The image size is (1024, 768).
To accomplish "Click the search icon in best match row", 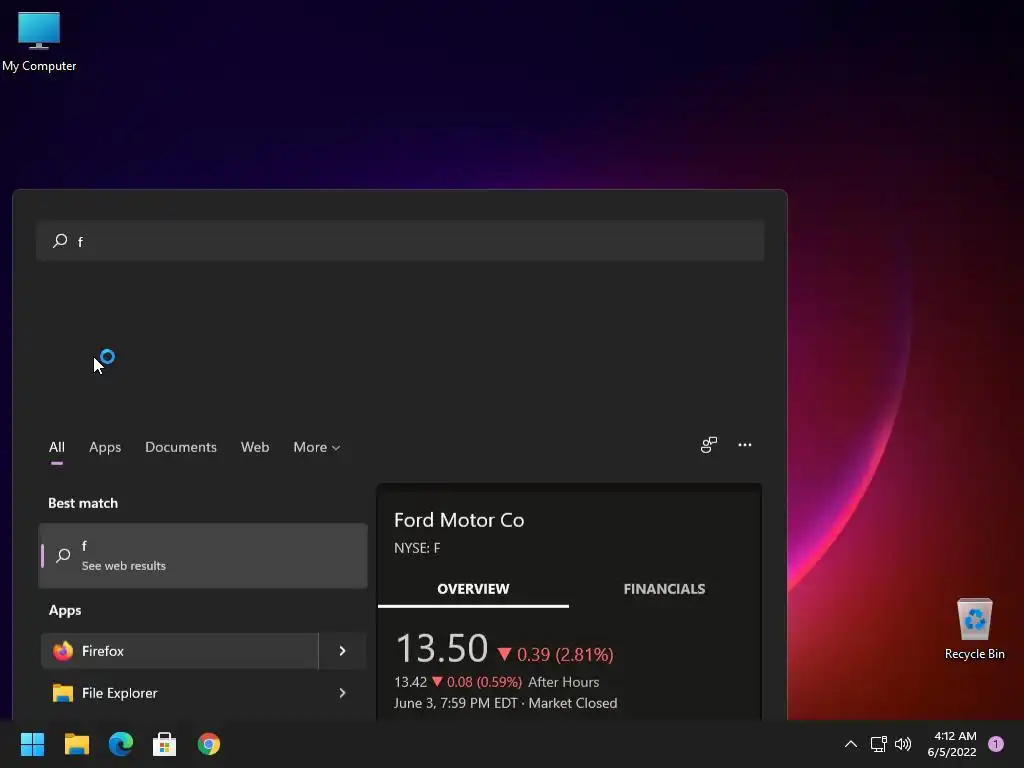I will click(x=63, y=556).
